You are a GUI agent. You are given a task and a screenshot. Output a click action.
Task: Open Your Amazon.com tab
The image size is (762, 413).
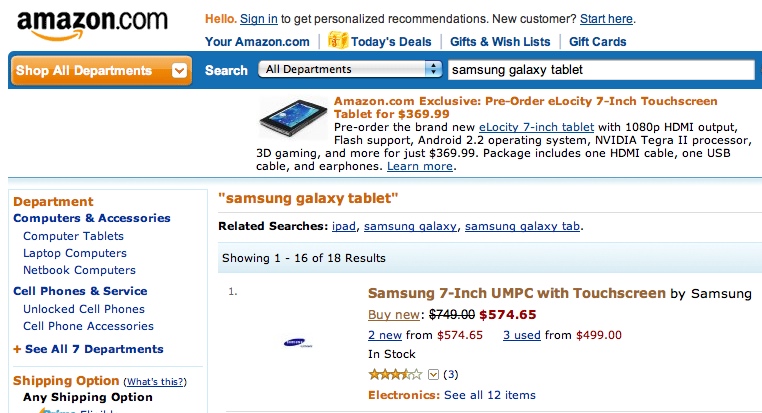tap(257, 42)
